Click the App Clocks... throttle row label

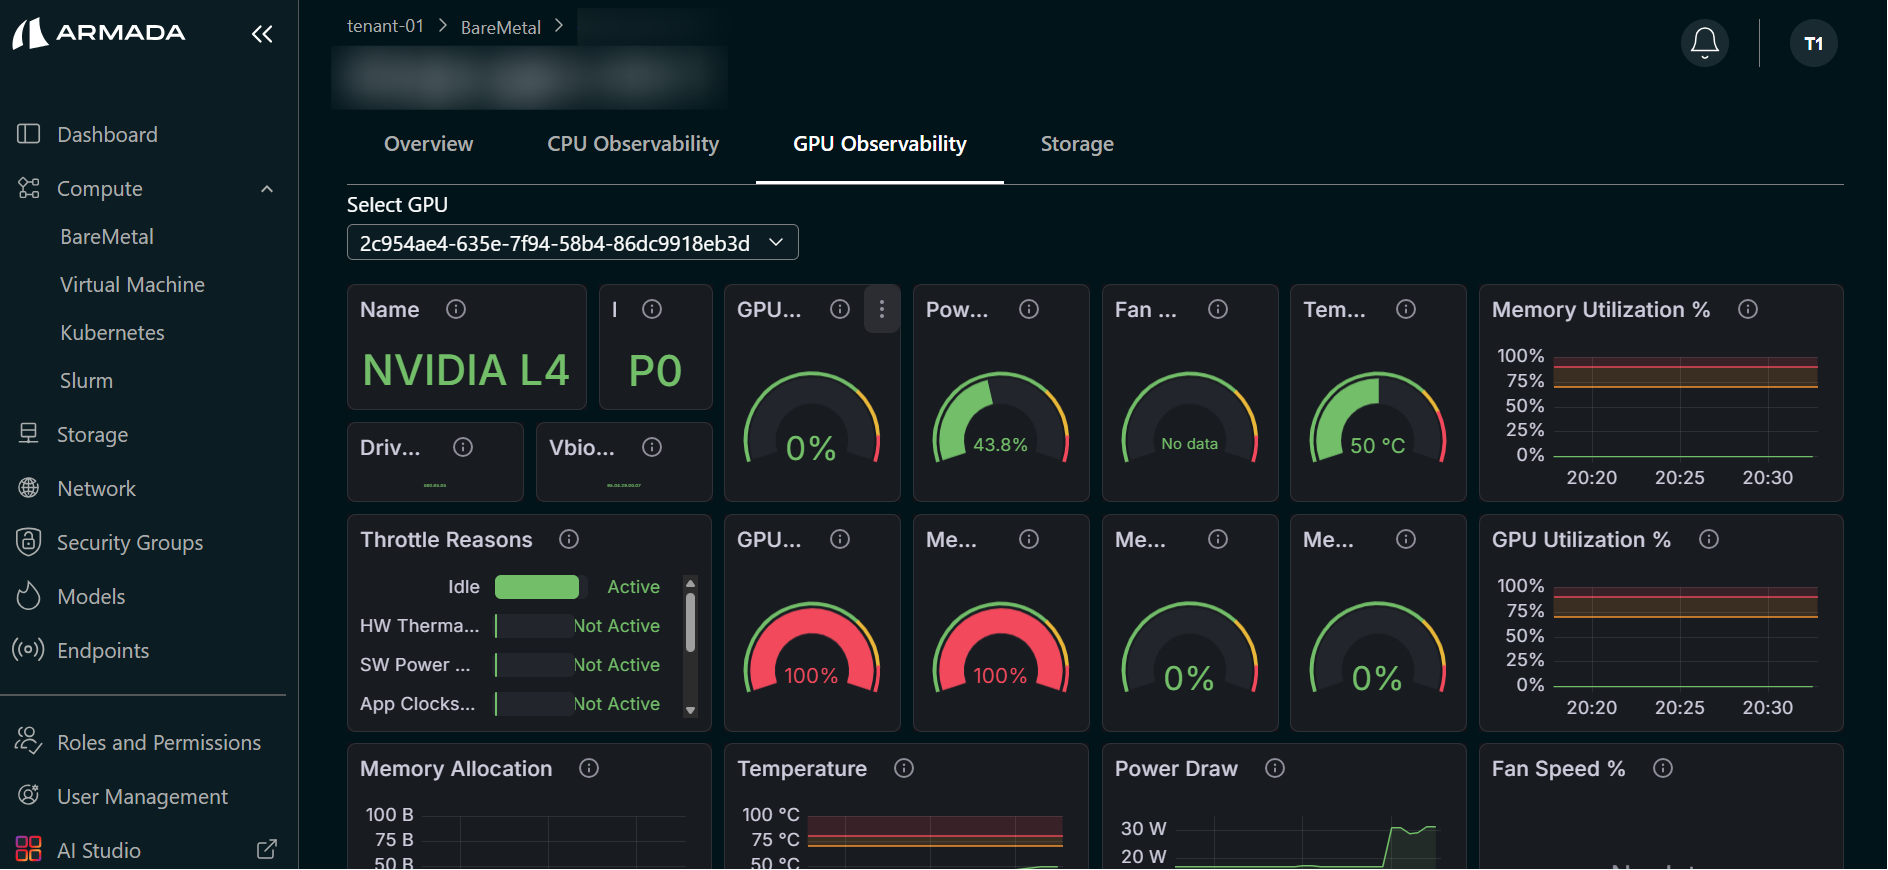point(417,704)
